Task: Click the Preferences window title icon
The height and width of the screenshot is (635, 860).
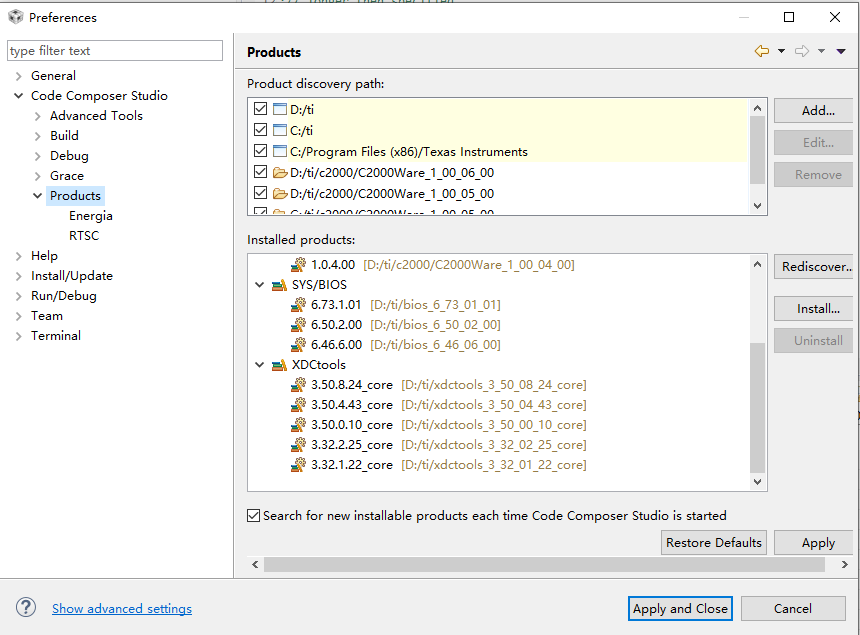Action: click(x=16, y=17)
